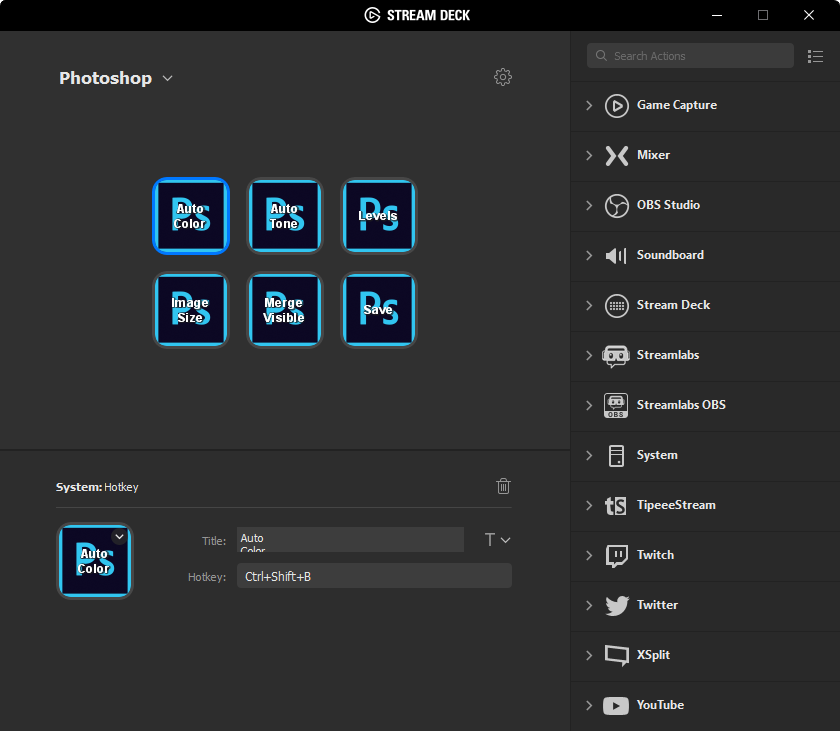Open profile settings gear icon

point(503,77)
